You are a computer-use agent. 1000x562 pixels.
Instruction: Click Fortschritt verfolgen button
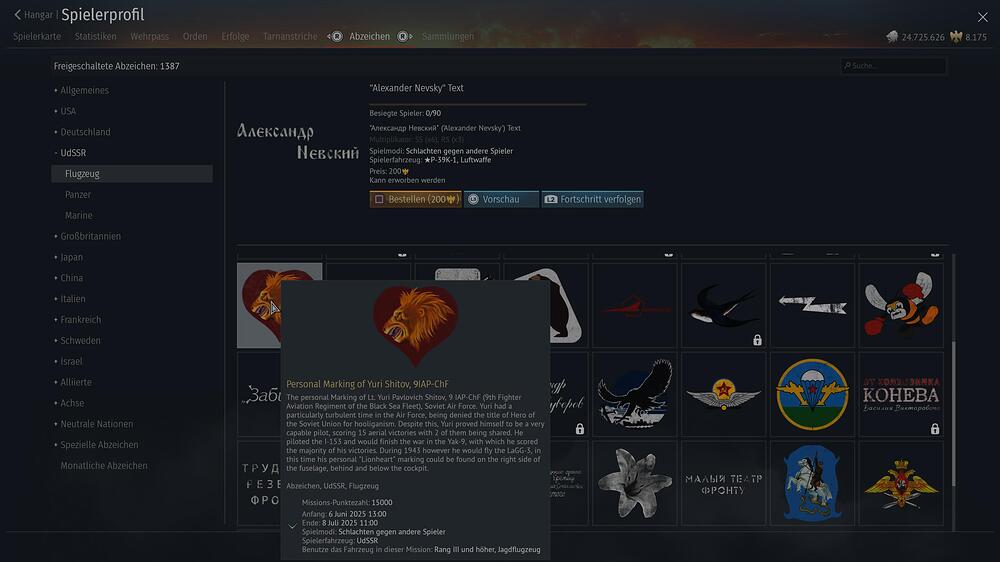click(x=592, y=199)
